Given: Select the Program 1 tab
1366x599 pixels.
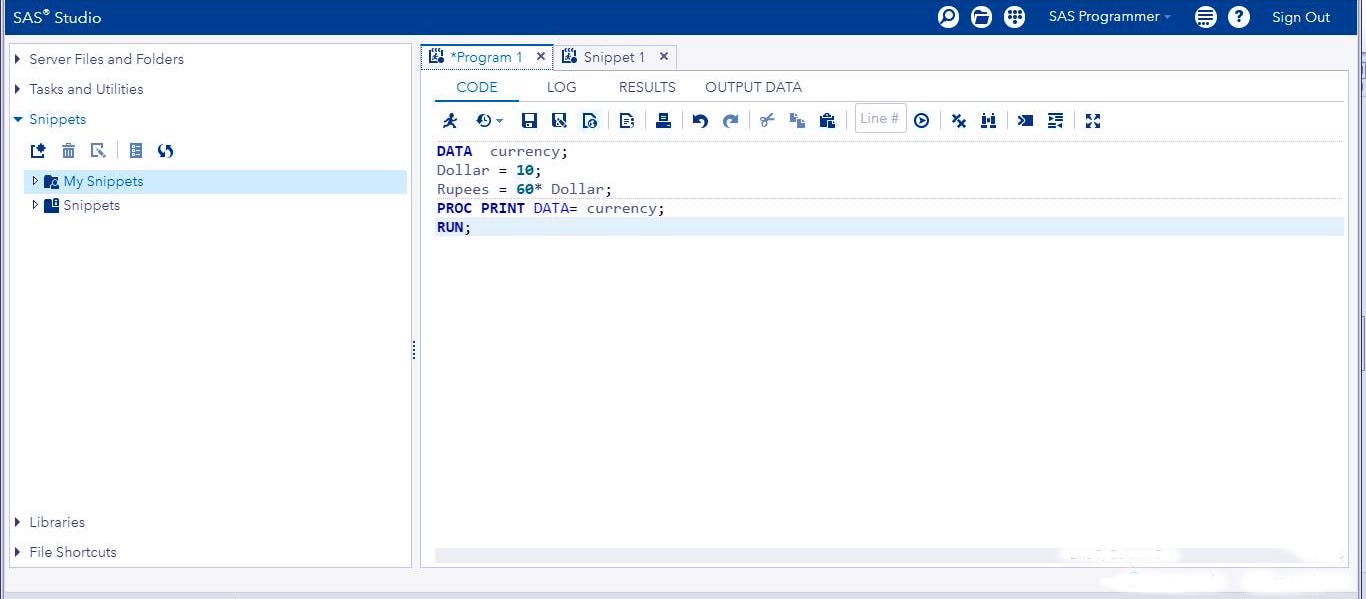Looking at the screenshot, I should coord(485,57).
